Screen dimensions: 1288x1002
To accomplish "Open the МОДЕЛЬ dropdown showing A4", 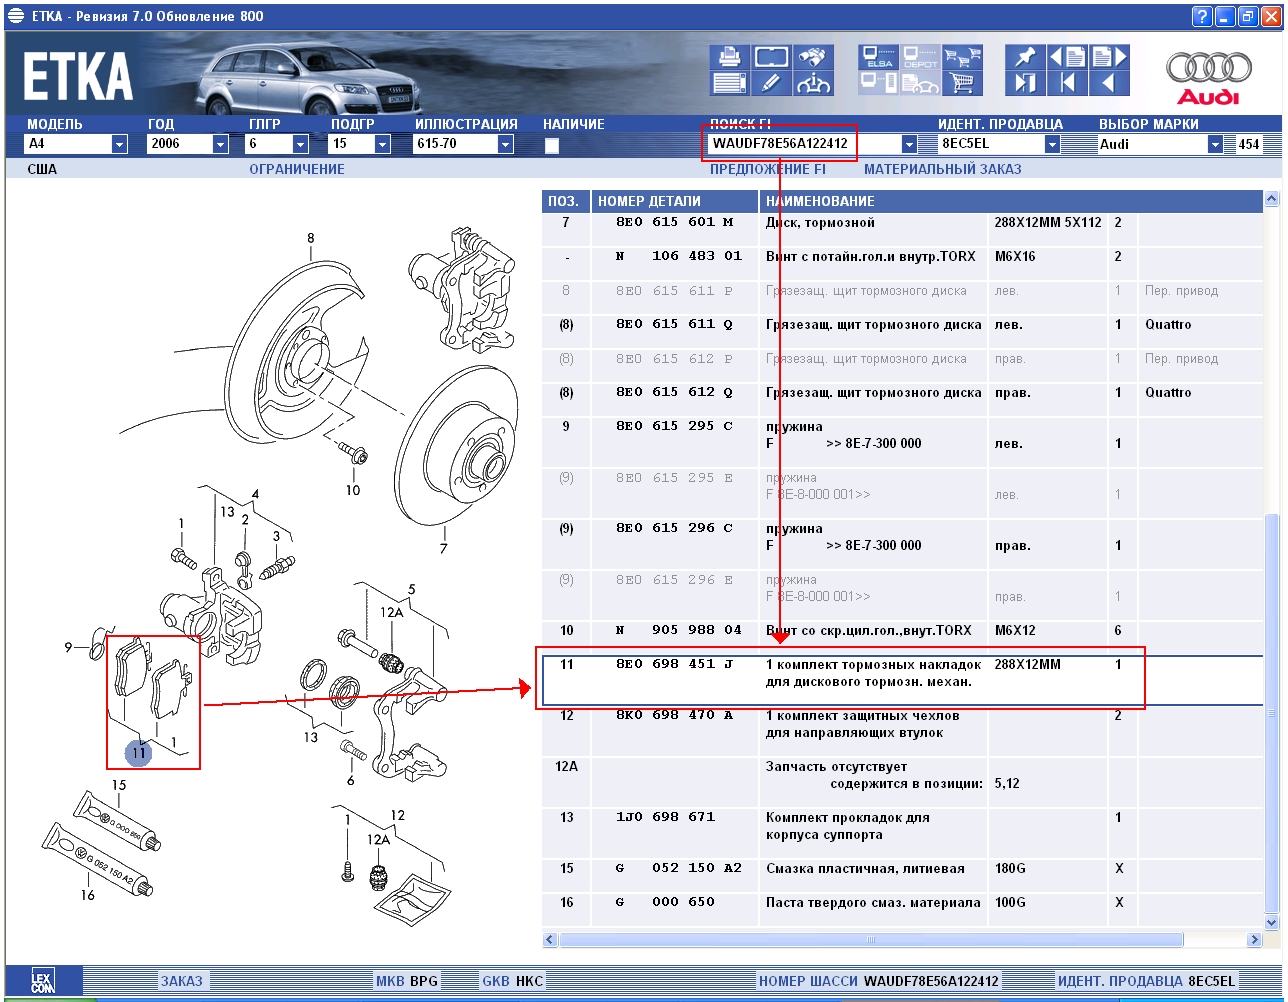I will point(76,144).
